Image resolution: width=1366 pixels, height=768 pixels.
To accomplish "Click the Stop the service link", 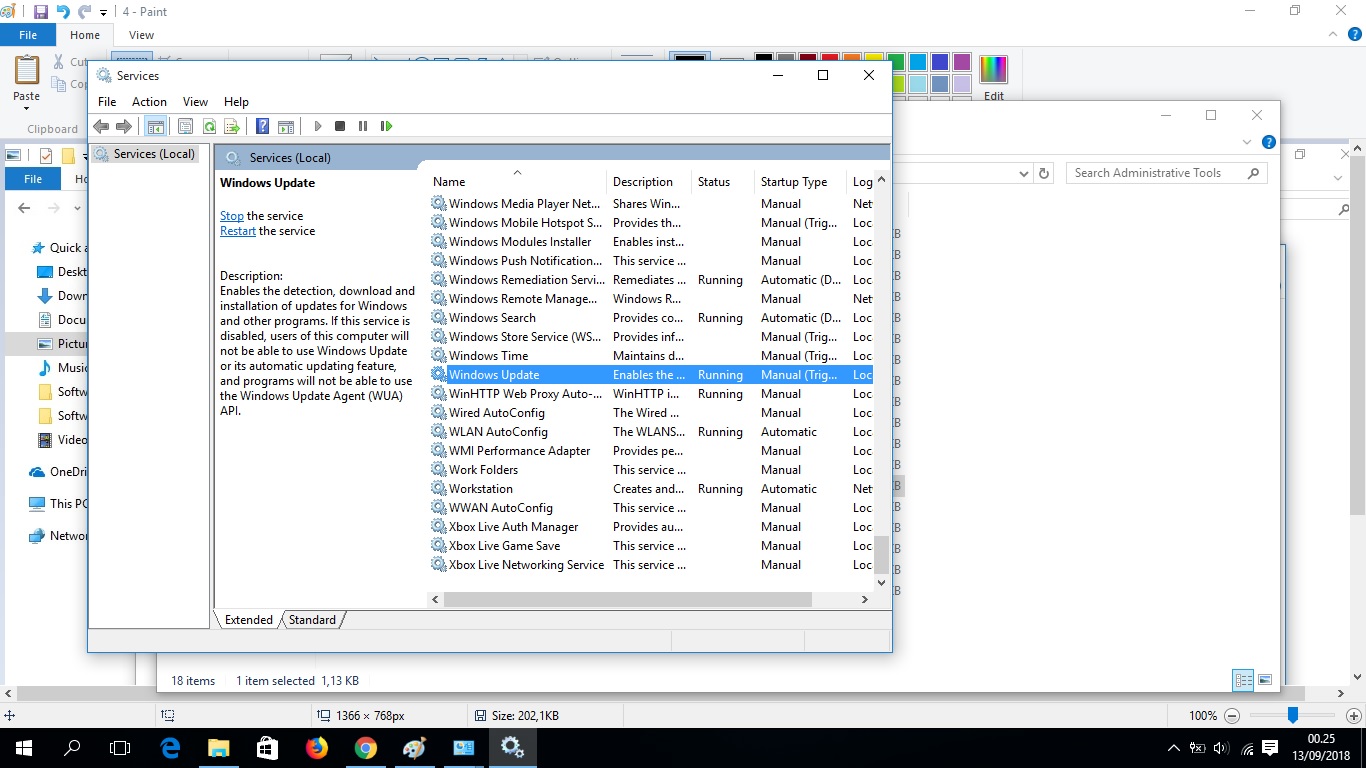I will [231, 216].
